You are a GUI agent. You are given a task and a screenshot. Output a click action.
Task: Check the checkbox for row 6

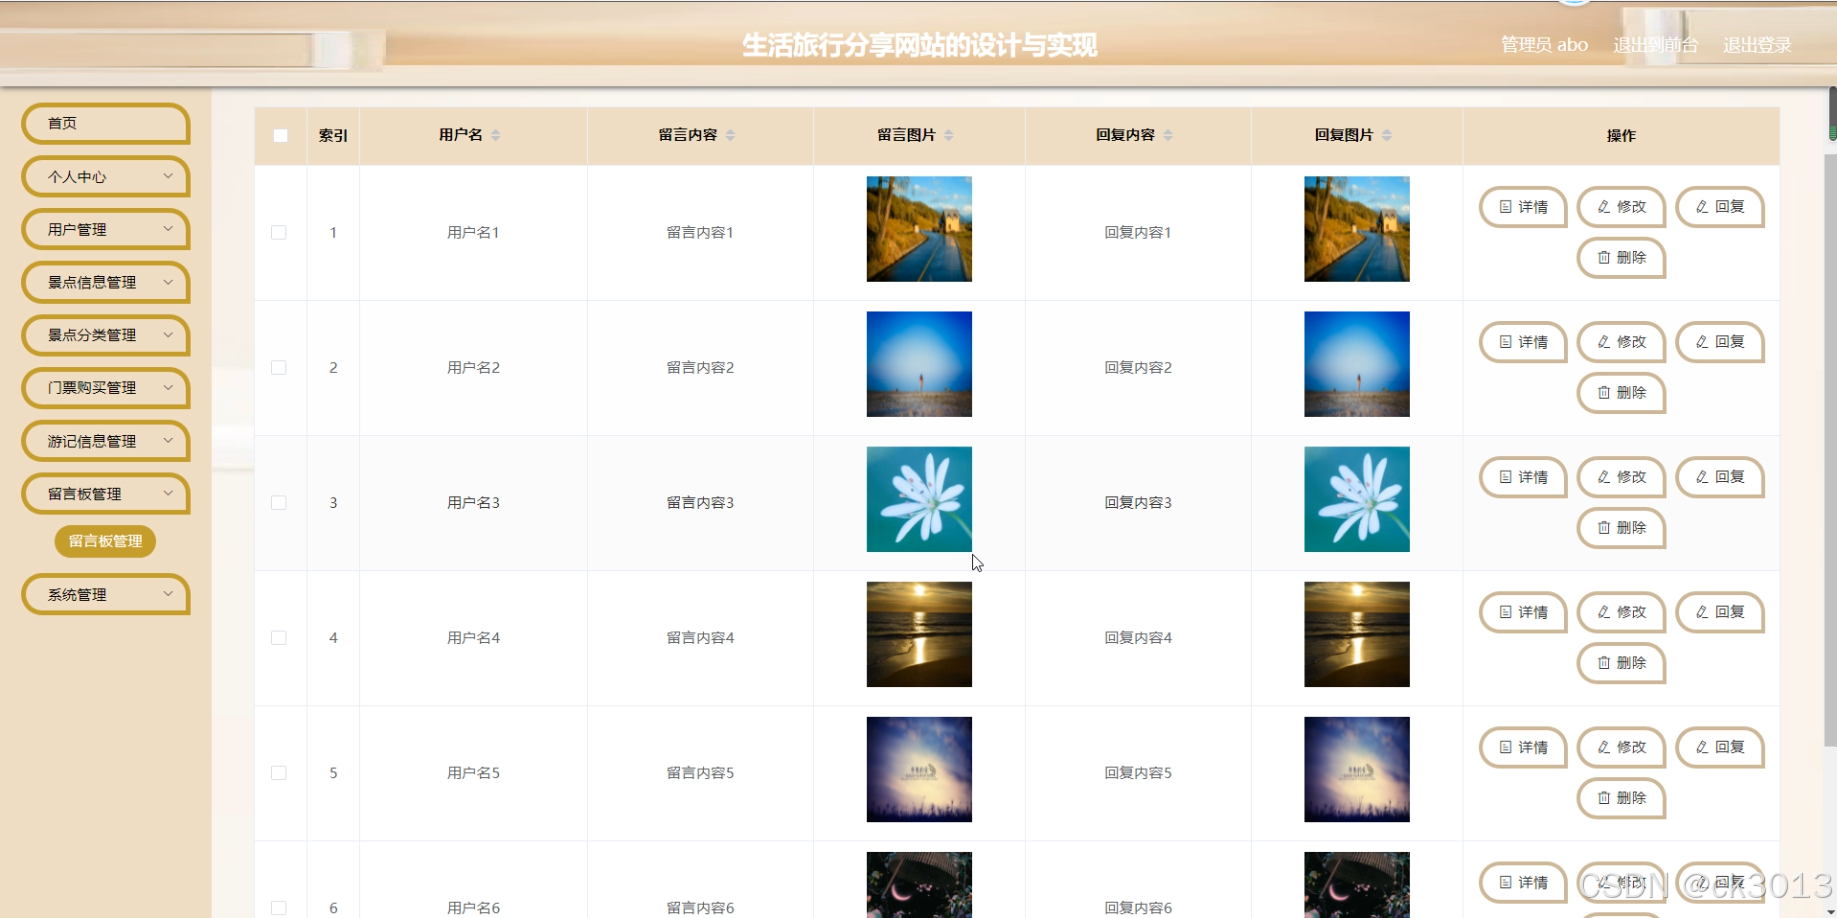click(x=279, y=907)
